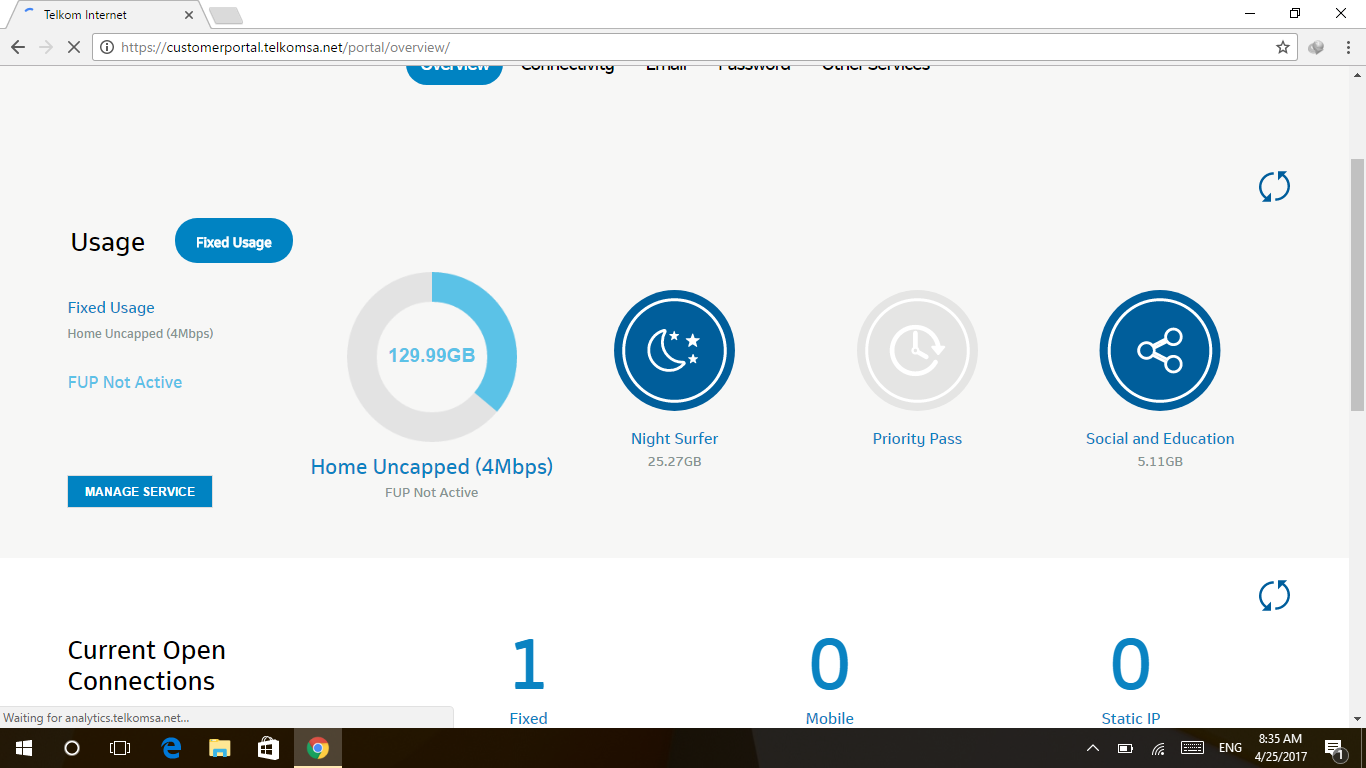Click the FUP Not Active link
Screen dimensions: 1366x768
click(x=125, y=382)
